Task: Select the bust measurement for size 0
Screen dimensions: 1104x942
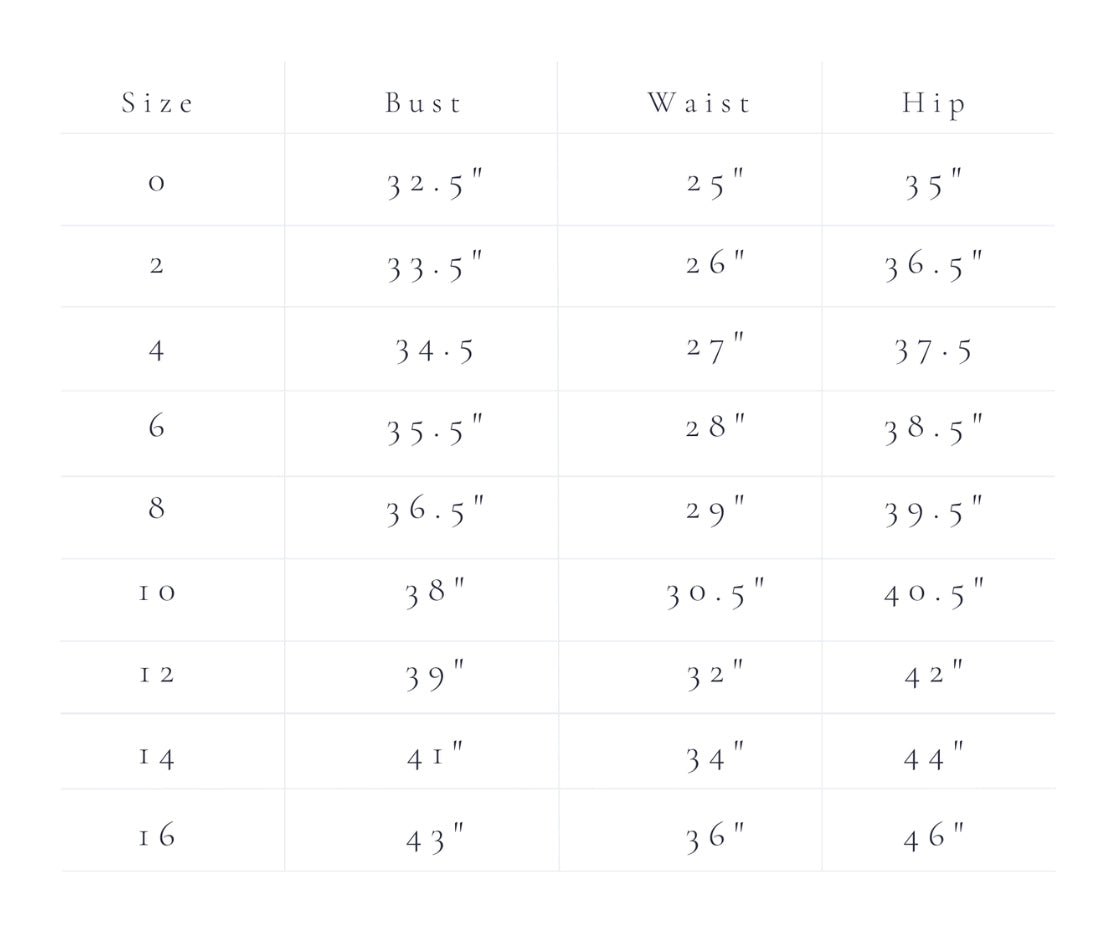Action: 434,185
